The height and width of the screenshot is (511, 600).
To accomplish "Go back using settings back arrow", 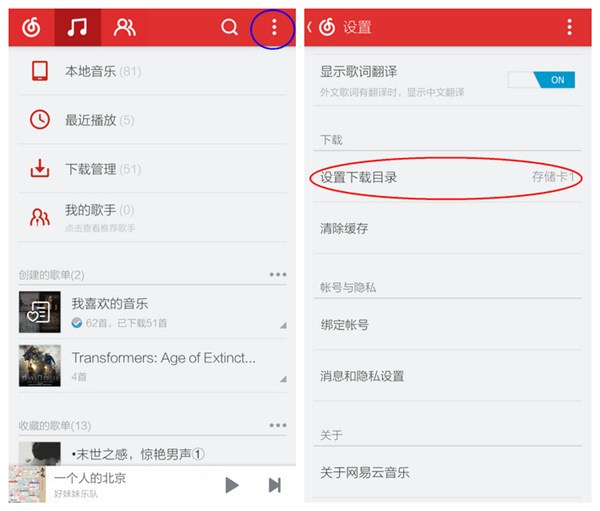I will point(310,27).
